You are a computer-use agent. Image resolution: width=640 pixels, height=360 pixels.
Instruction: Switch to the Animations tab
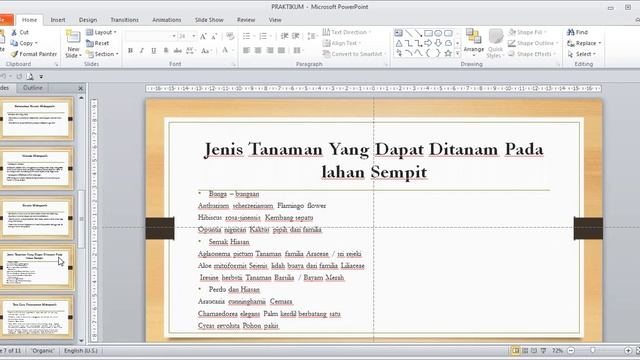tap(167, 20)
